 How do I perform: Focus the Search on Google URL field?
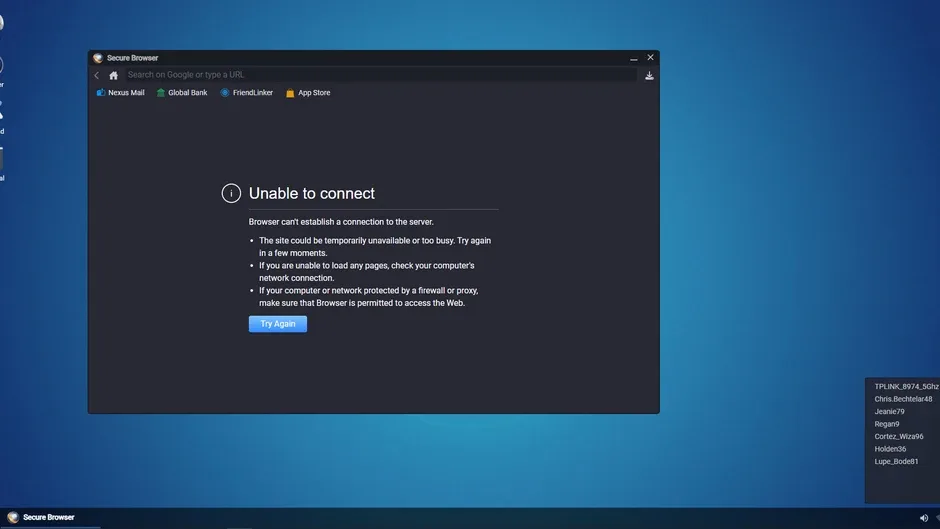381,75
